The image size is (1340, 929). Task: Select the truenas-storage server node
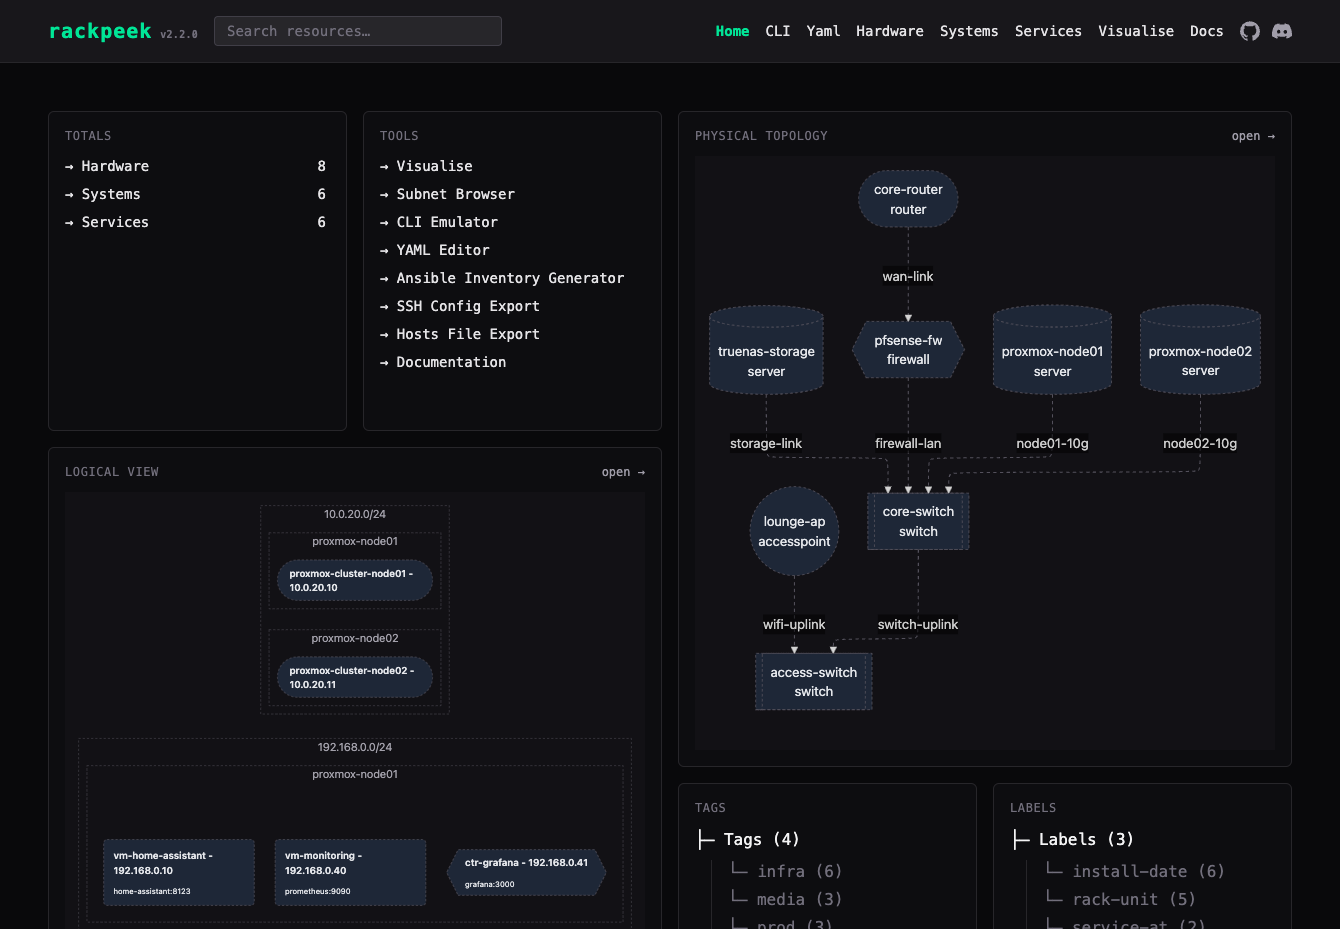766,350
